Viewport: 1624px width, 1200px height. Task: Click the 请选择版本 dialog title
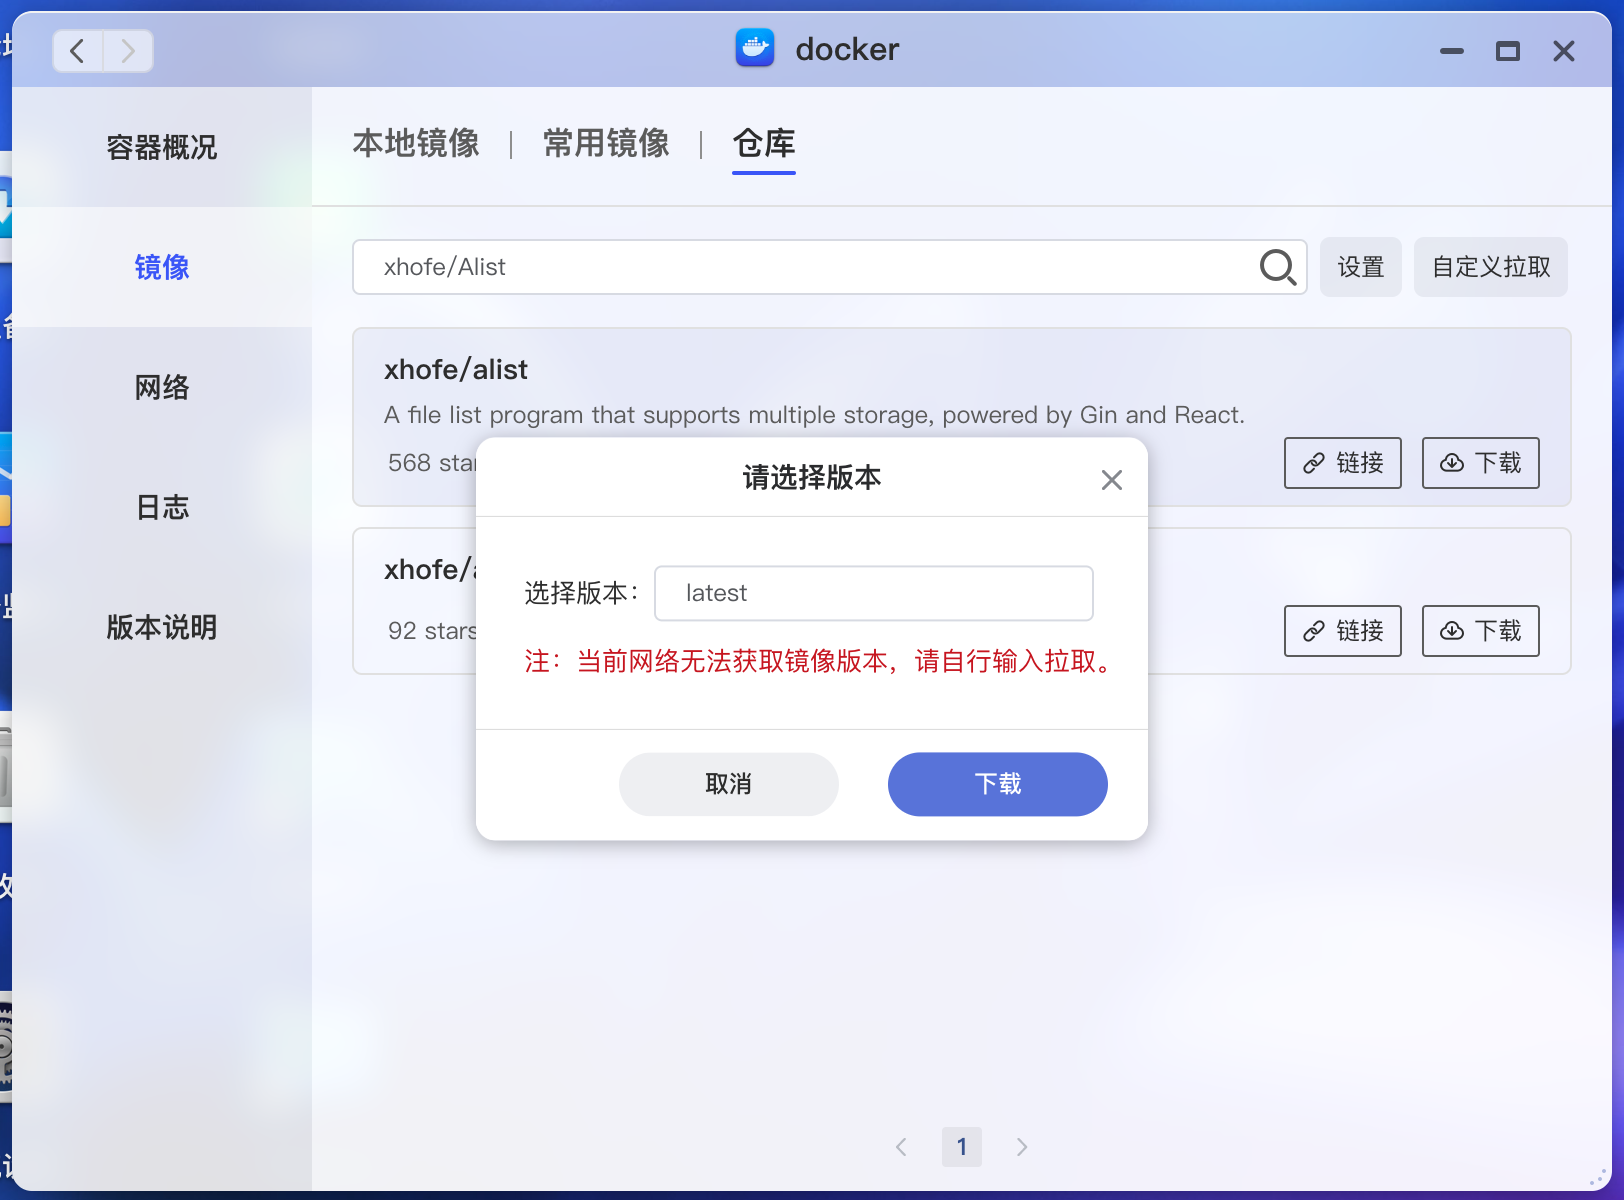[812, 478]
